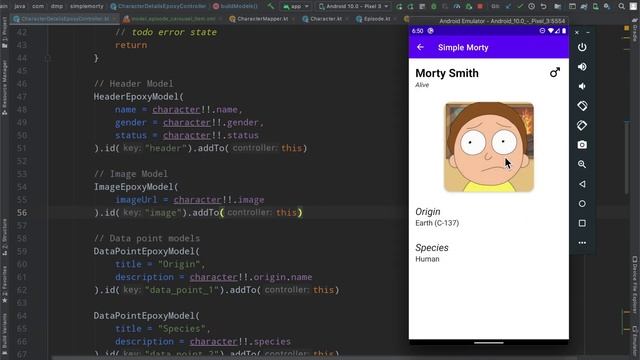Screen dimensions: 640x360
Task: Open emulator extended controls three dots
Action: point(582,243)
